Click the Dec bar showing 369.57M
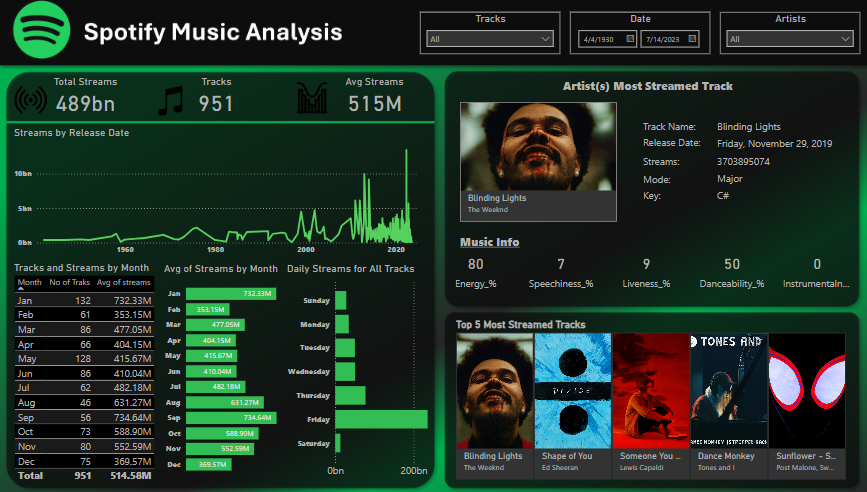 (209, 464)
